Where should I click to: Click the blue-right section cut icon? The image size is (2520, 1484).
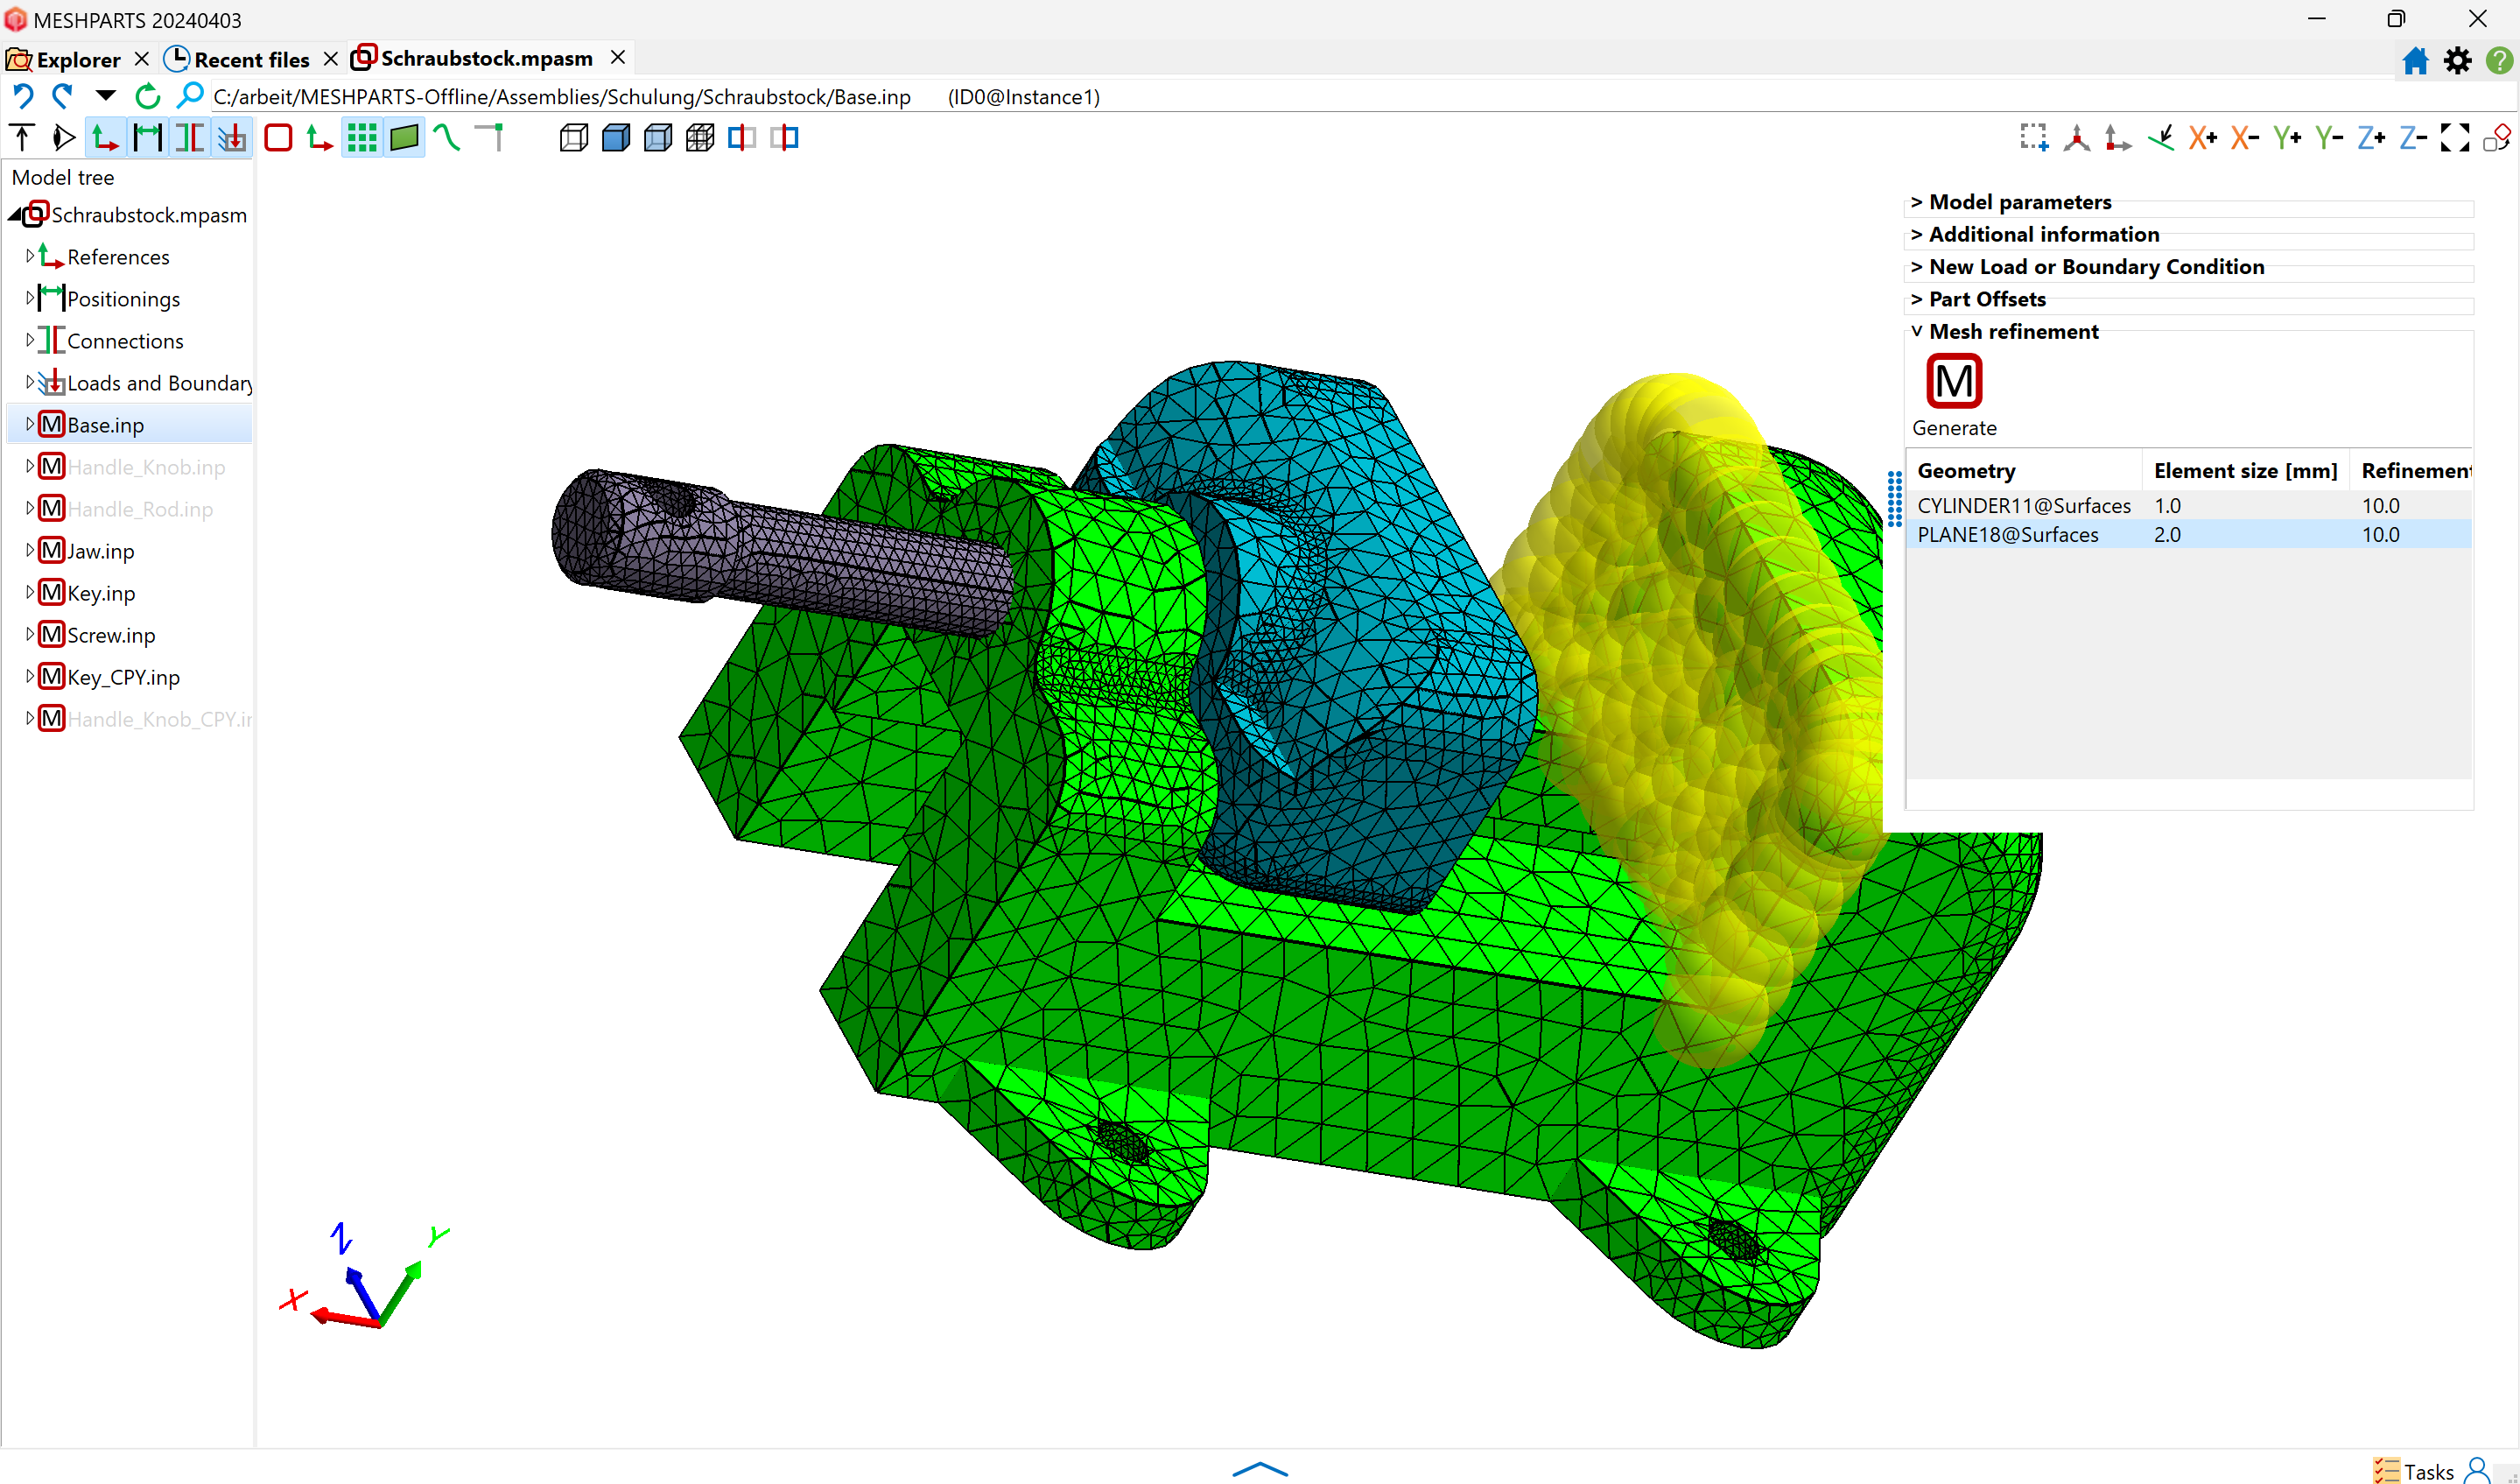point(785,137)
